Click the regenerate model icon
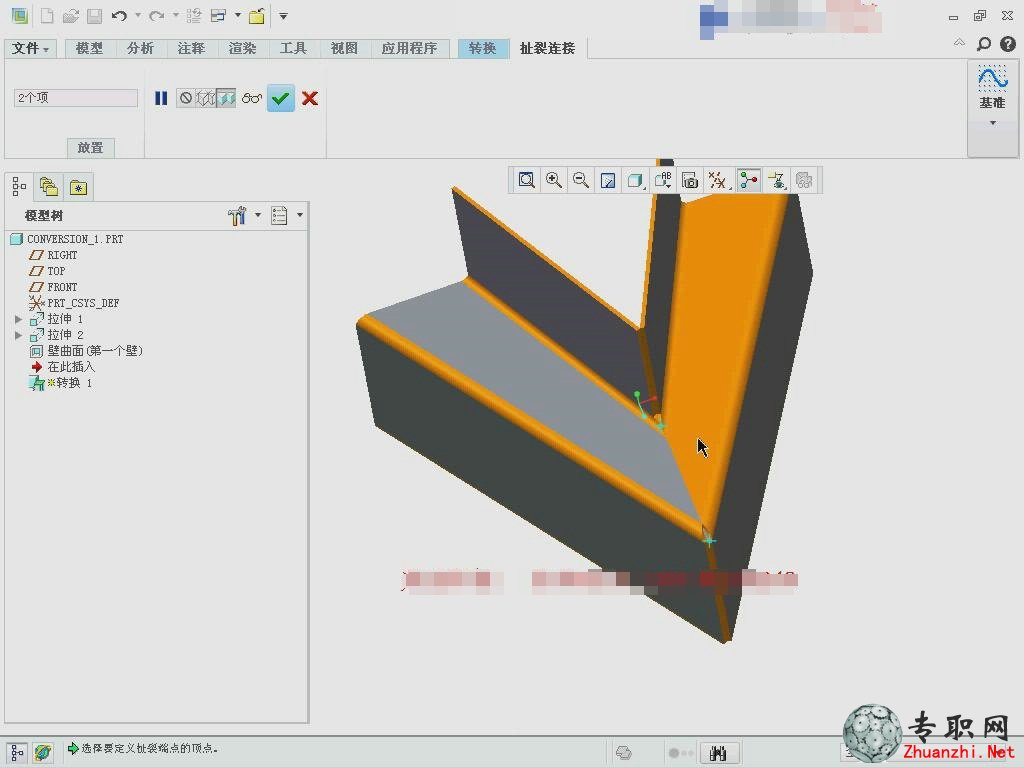 click(x=193, y=16)
